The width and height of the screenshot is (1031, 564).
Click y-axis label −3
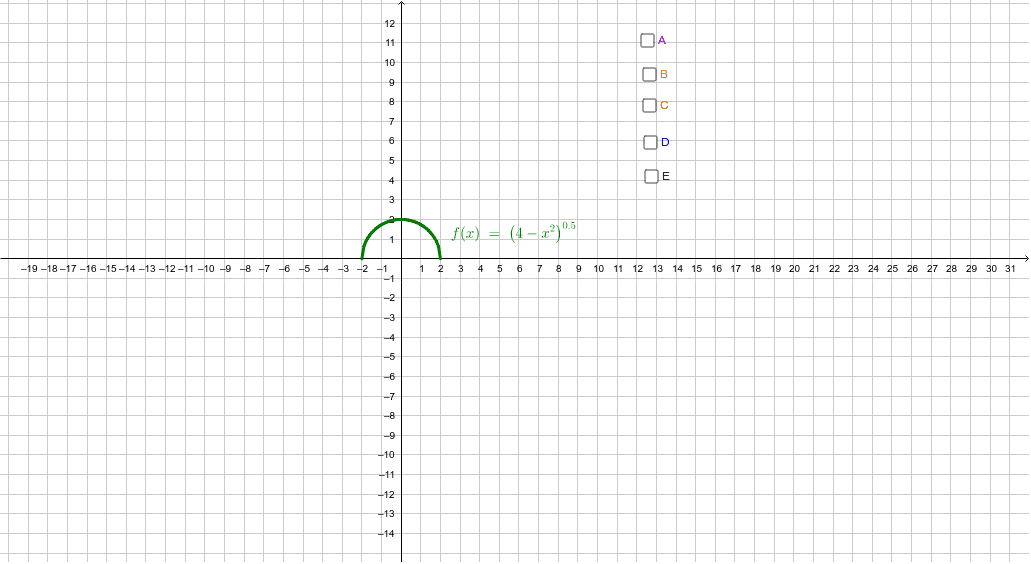[389, 317]
